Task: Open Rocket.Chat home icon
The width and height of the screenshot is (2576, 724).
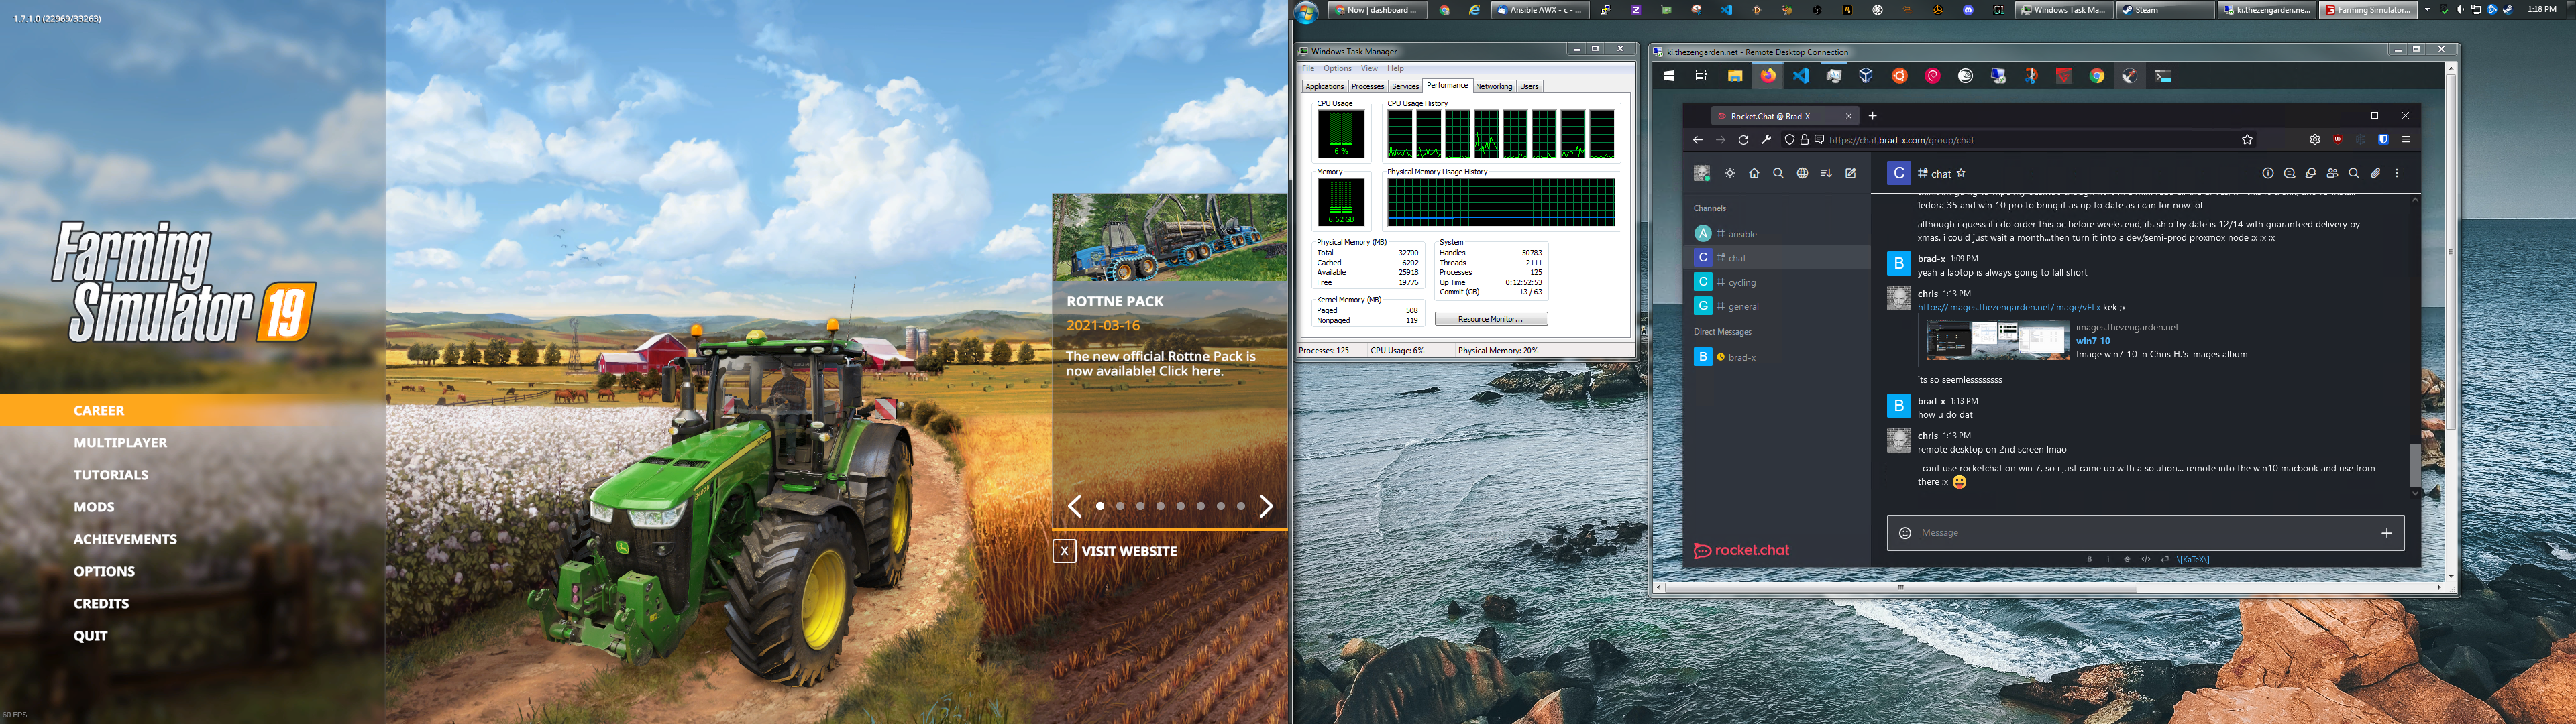Action: (x=1754, y=173)
